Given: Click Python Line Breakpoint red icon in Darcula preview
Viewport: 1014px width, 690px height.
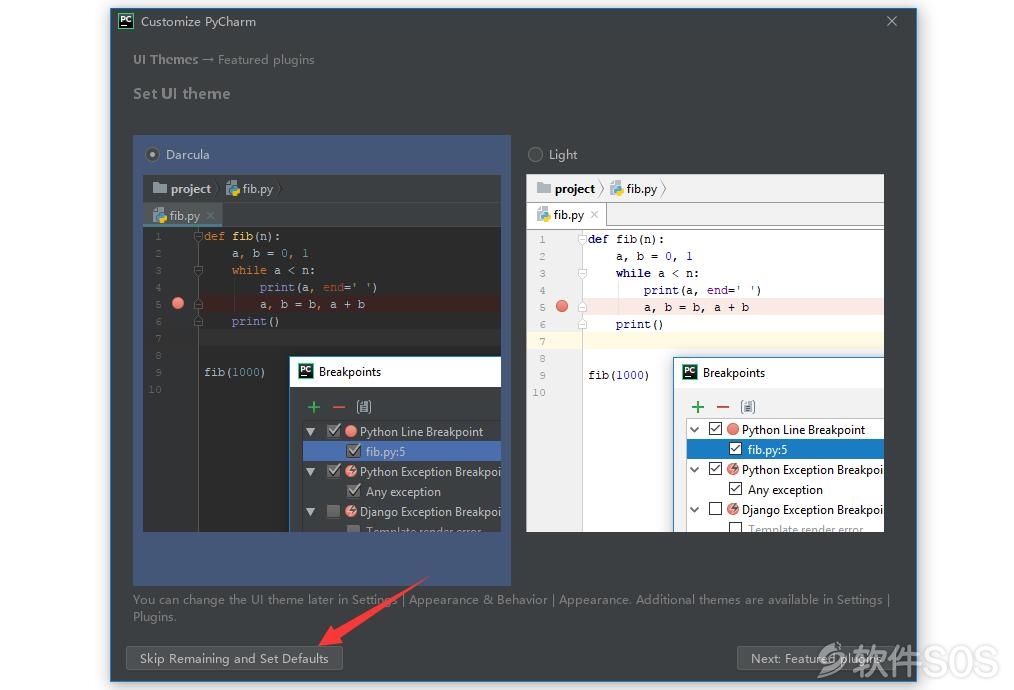Looking at the screenshot, I should (351, 431).
